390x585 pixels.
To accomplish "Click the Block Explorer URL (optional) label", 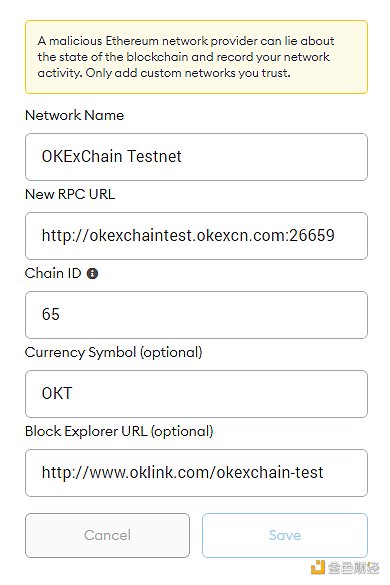I will (119, 432).
